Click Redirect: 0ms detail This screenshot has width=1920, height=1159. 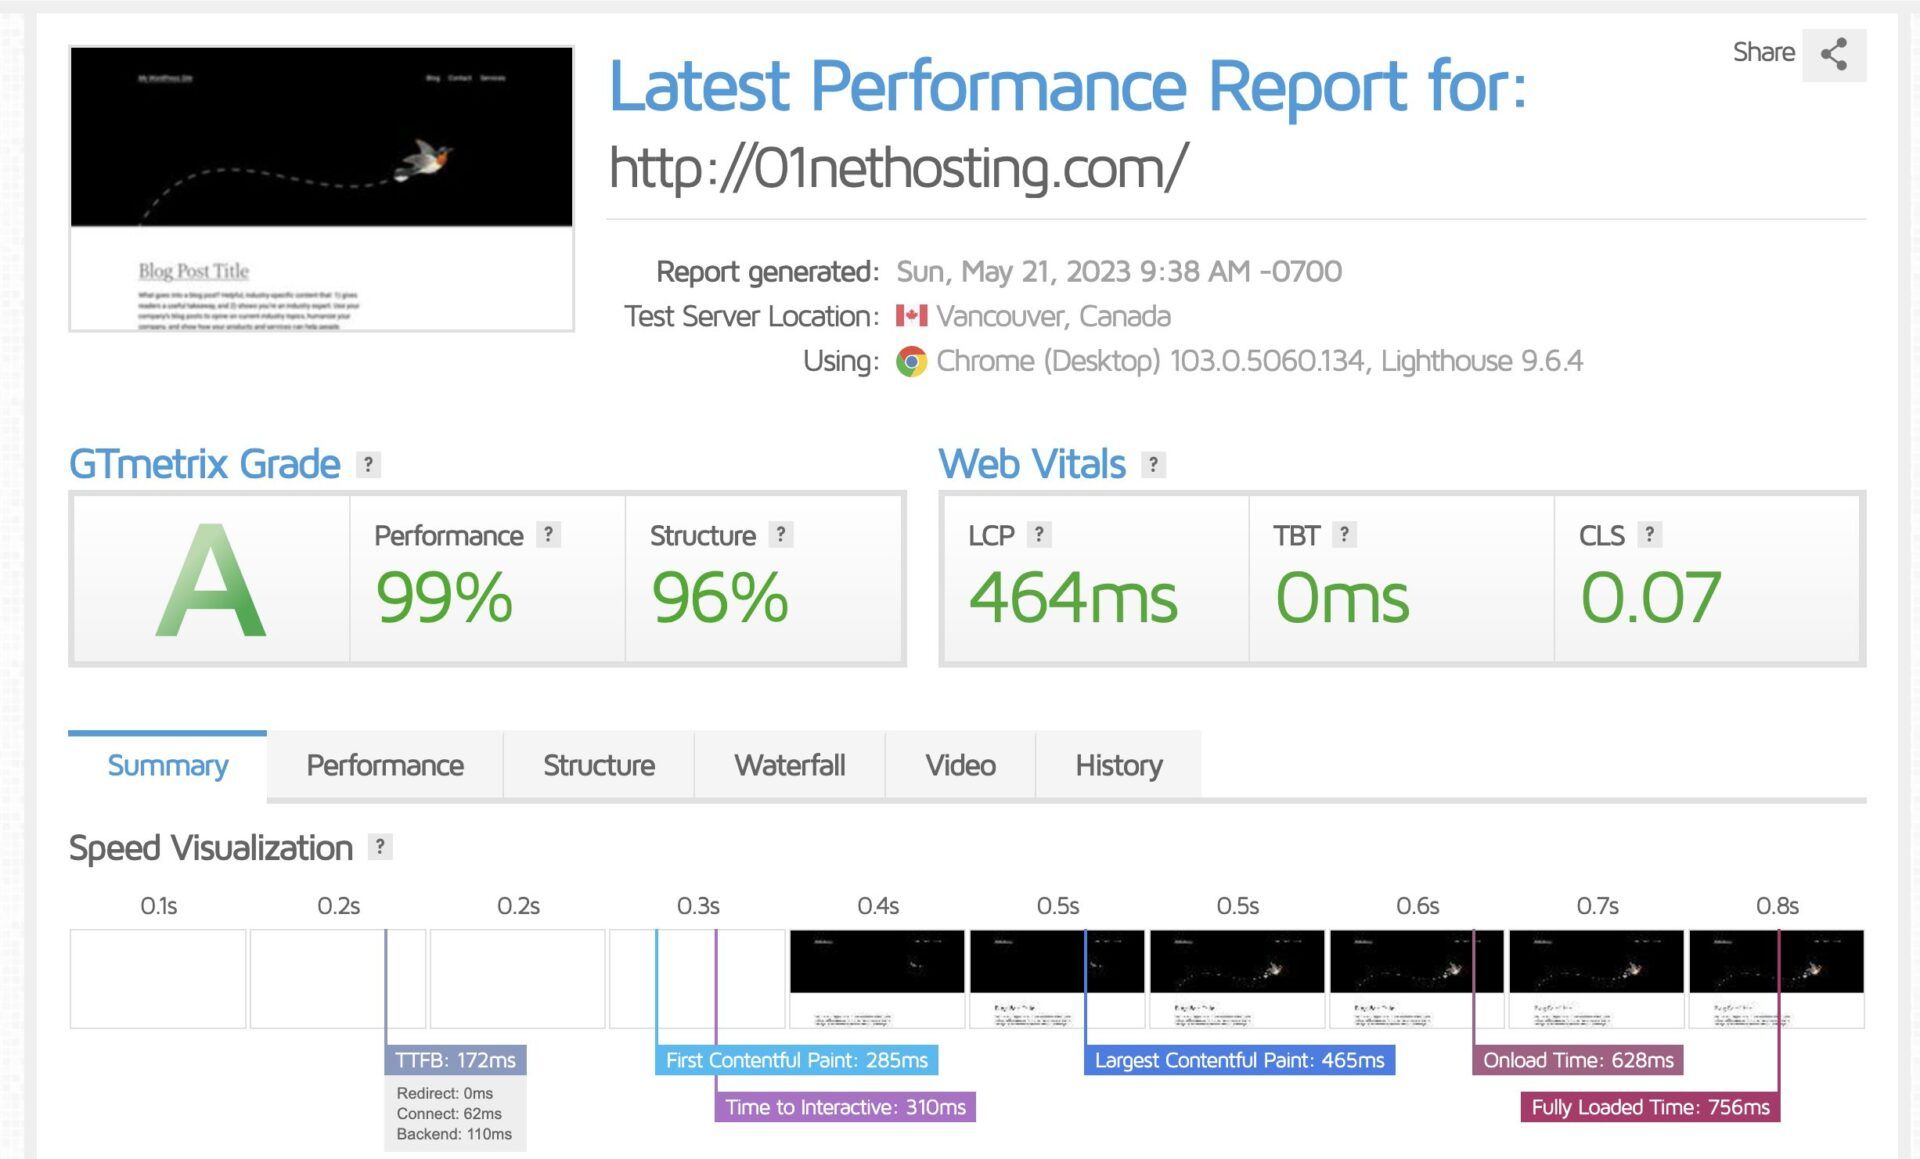click(445, 1093)
